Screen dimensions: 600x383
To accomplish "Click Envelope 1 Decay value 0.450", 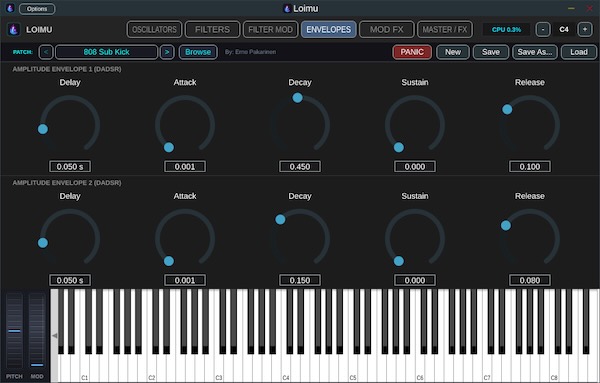I will 300,166.
